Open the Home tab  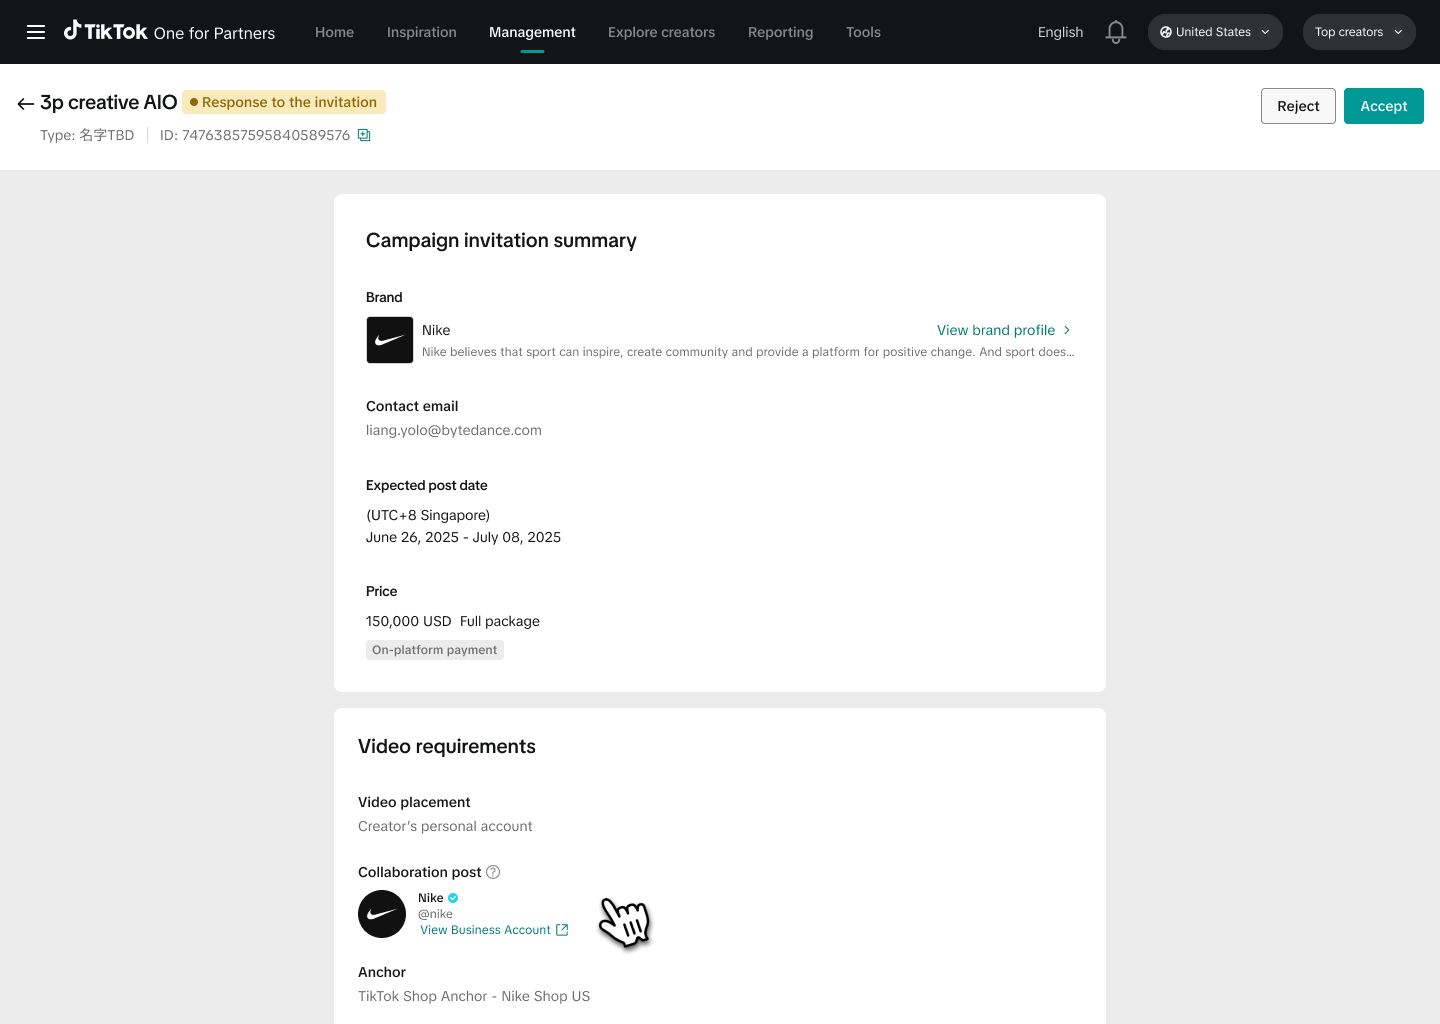click(x=334, y=32)
